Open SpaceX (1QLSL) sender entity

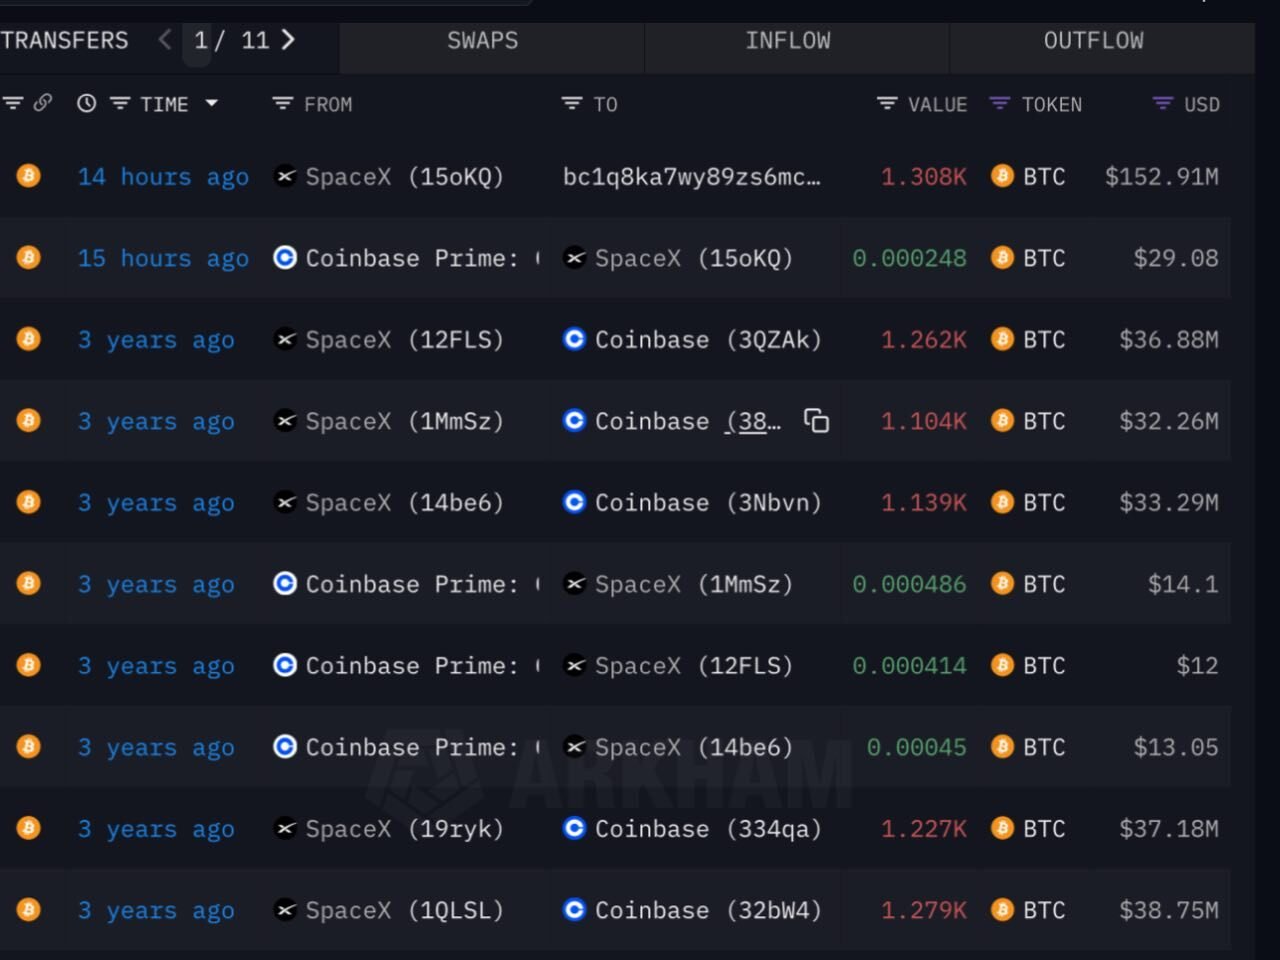[404, 910]
